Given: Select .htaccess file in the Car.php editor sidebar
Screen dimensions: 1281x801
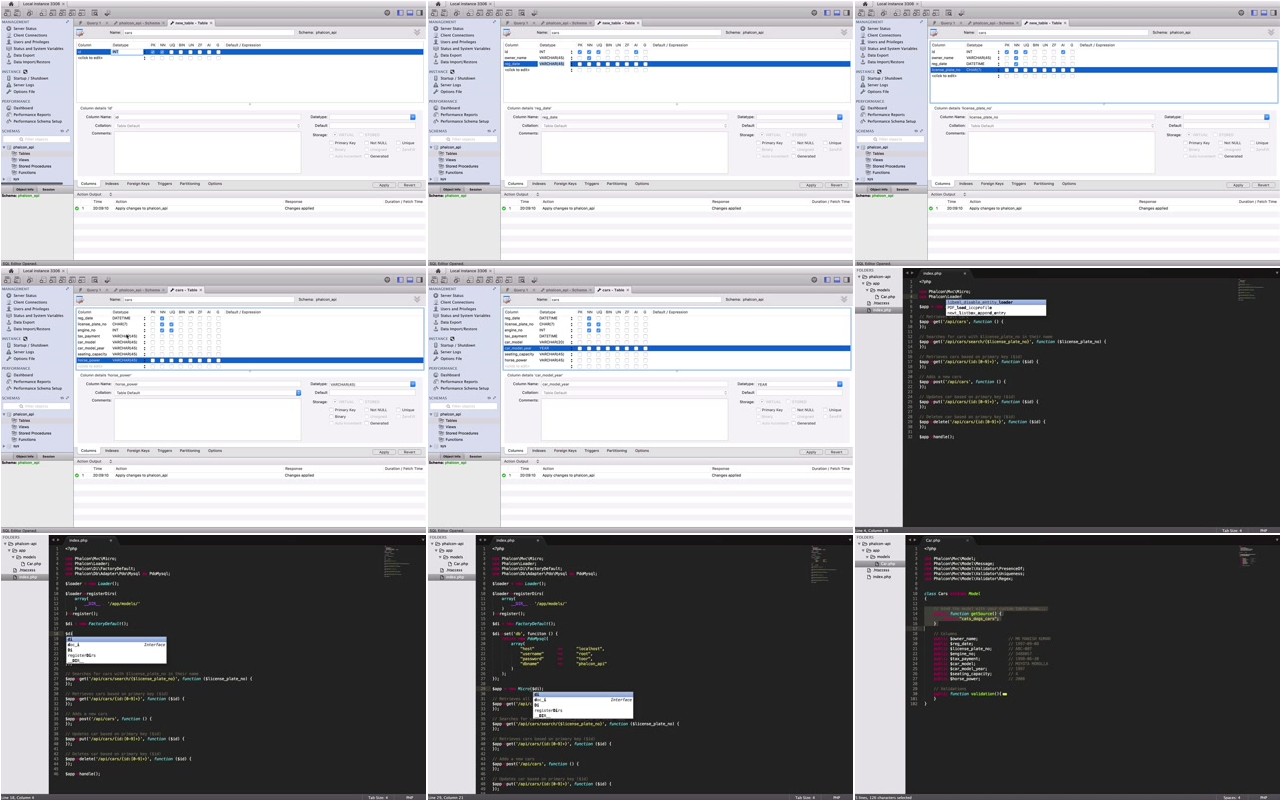Looking at the screenshot, I should click(x=882, y=570).
